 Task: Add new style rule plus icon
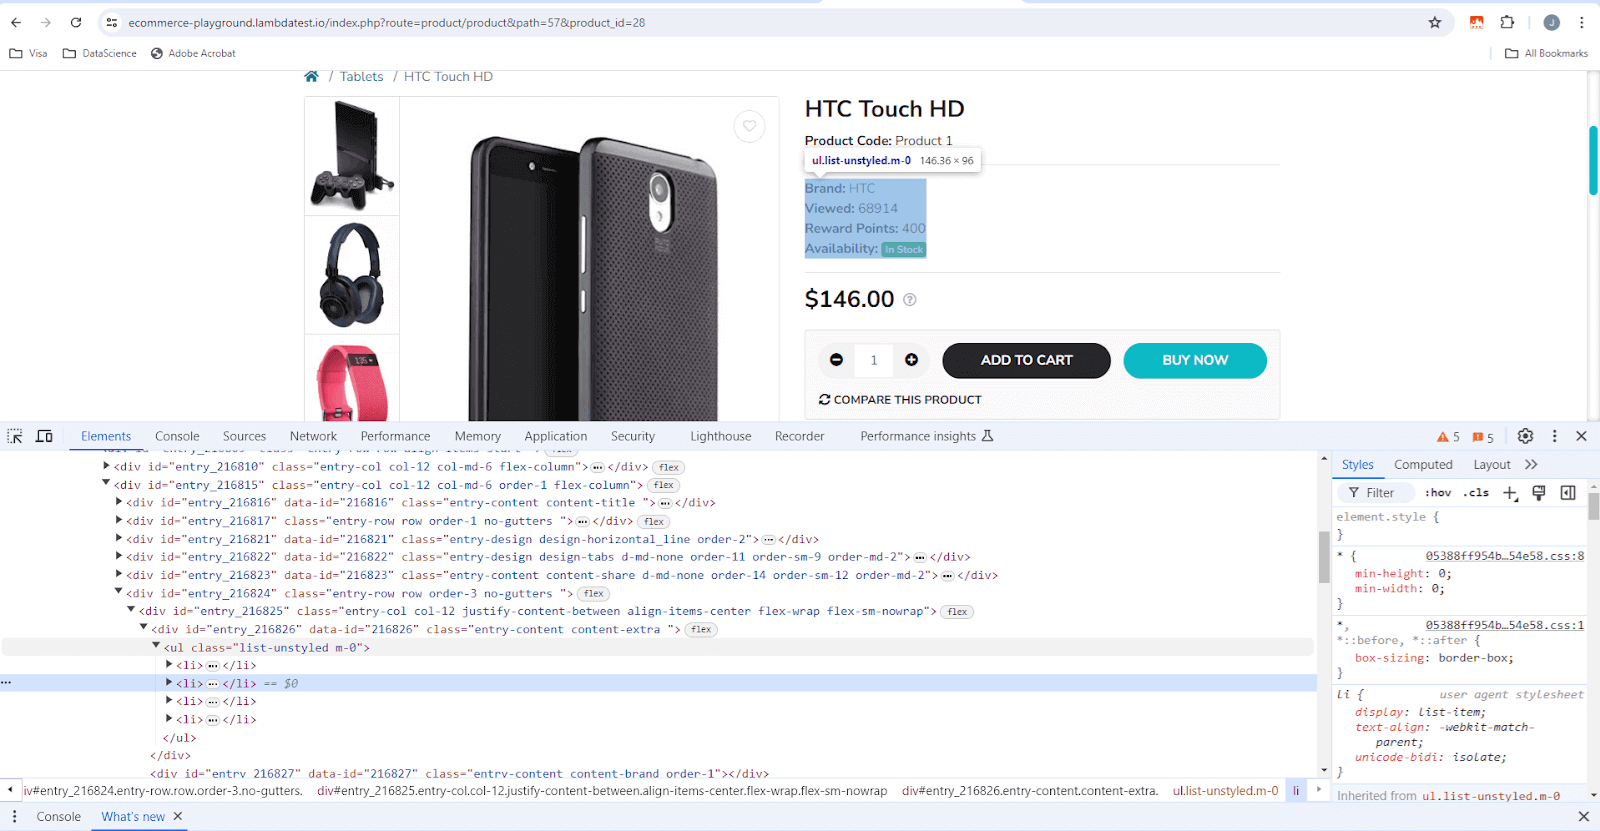pos(1510,493)
